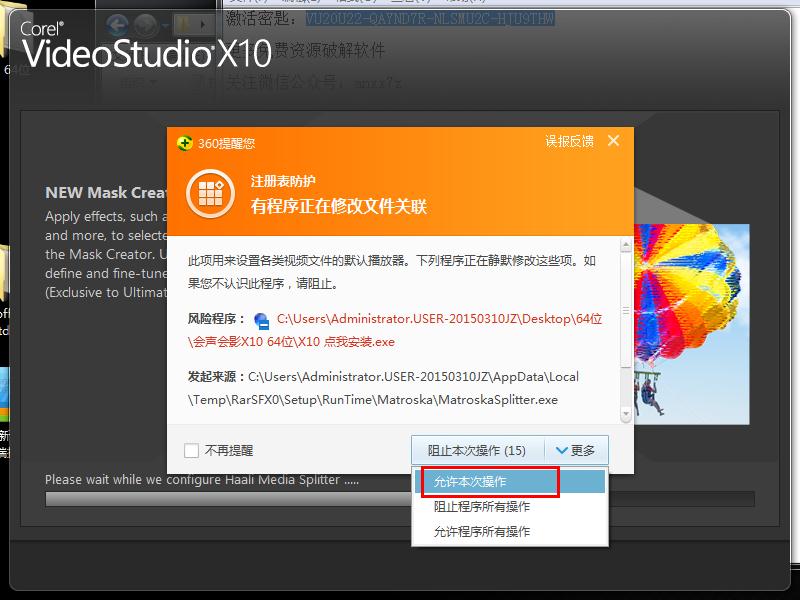The height and width of the screenshot is (600, 800).
Task: Click the 阻止本次操作 (15) button
Action: click(x=477, y=451)
